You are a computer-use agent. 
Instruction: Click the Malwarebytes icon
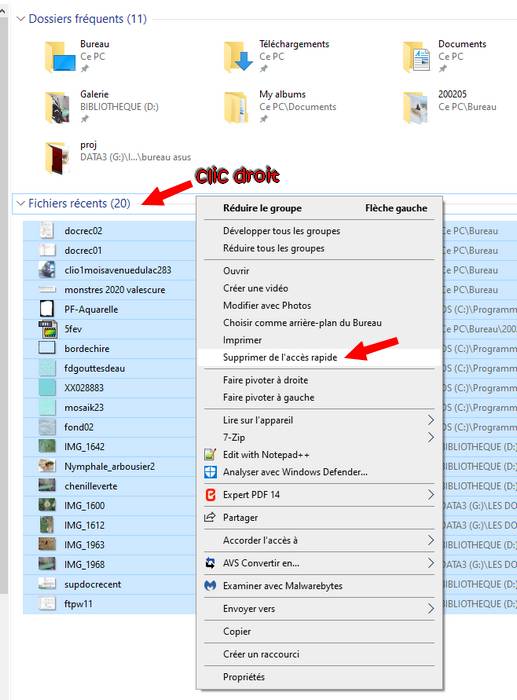click(x=210, y=586)
